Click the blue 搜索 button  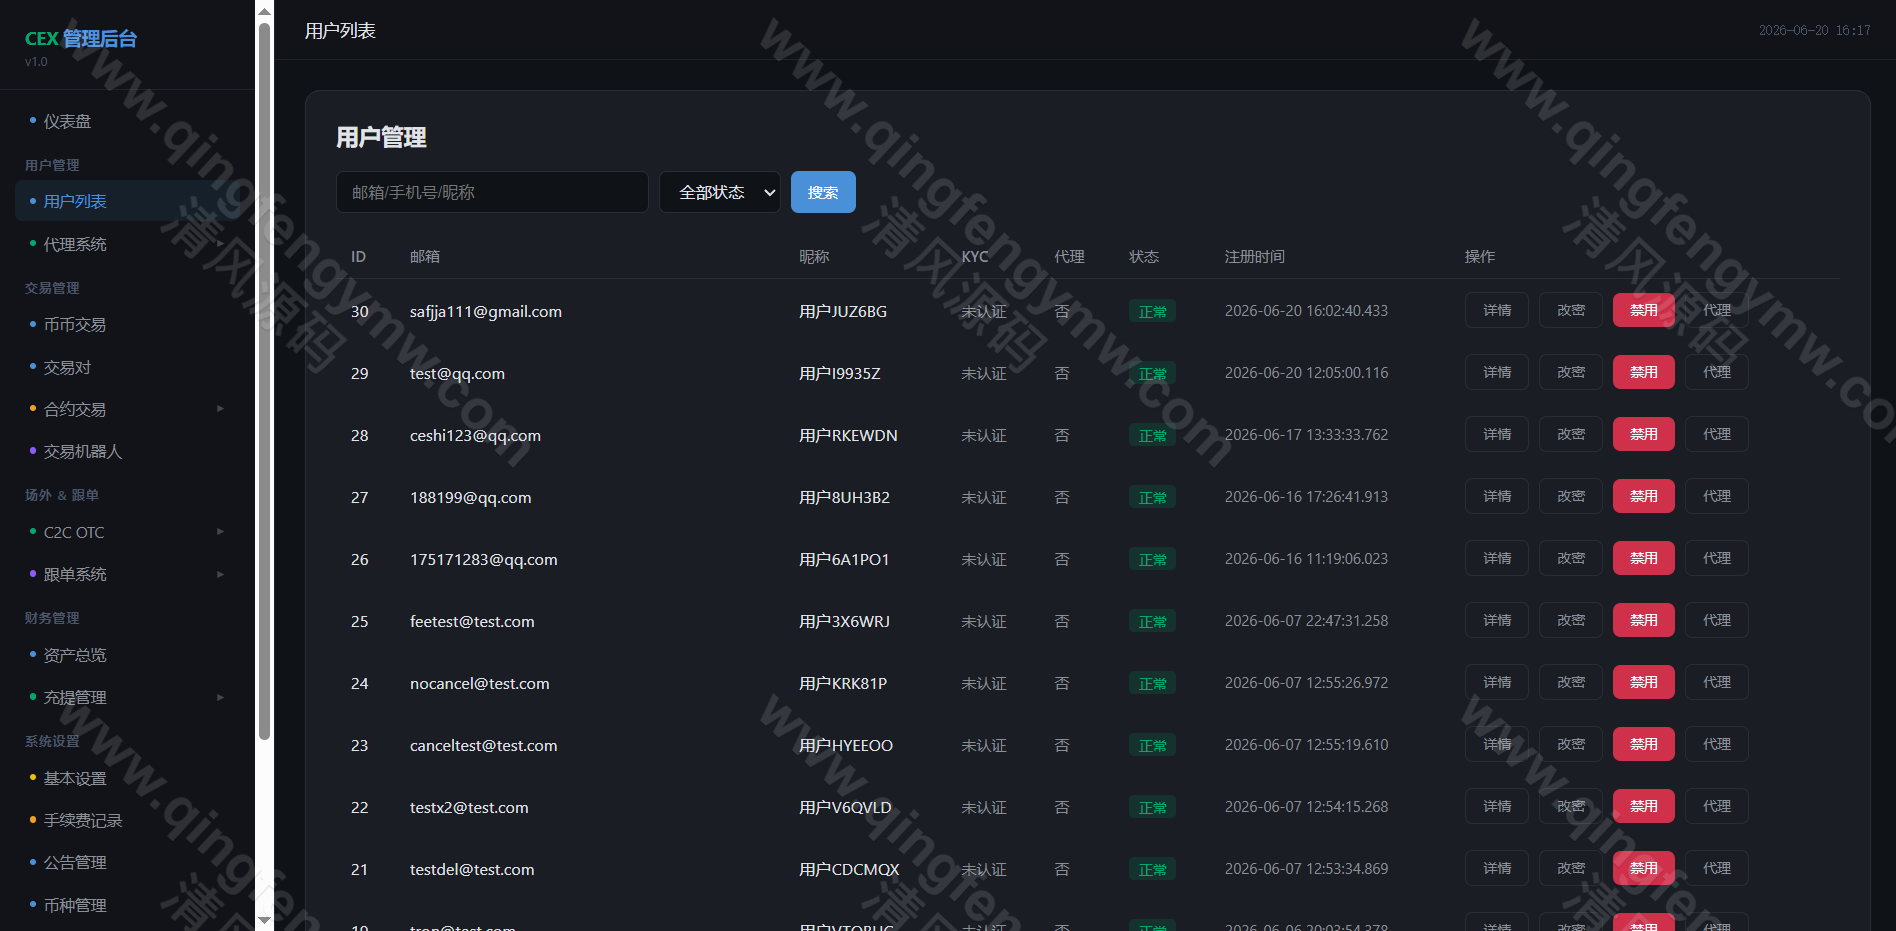pos(823,192)
